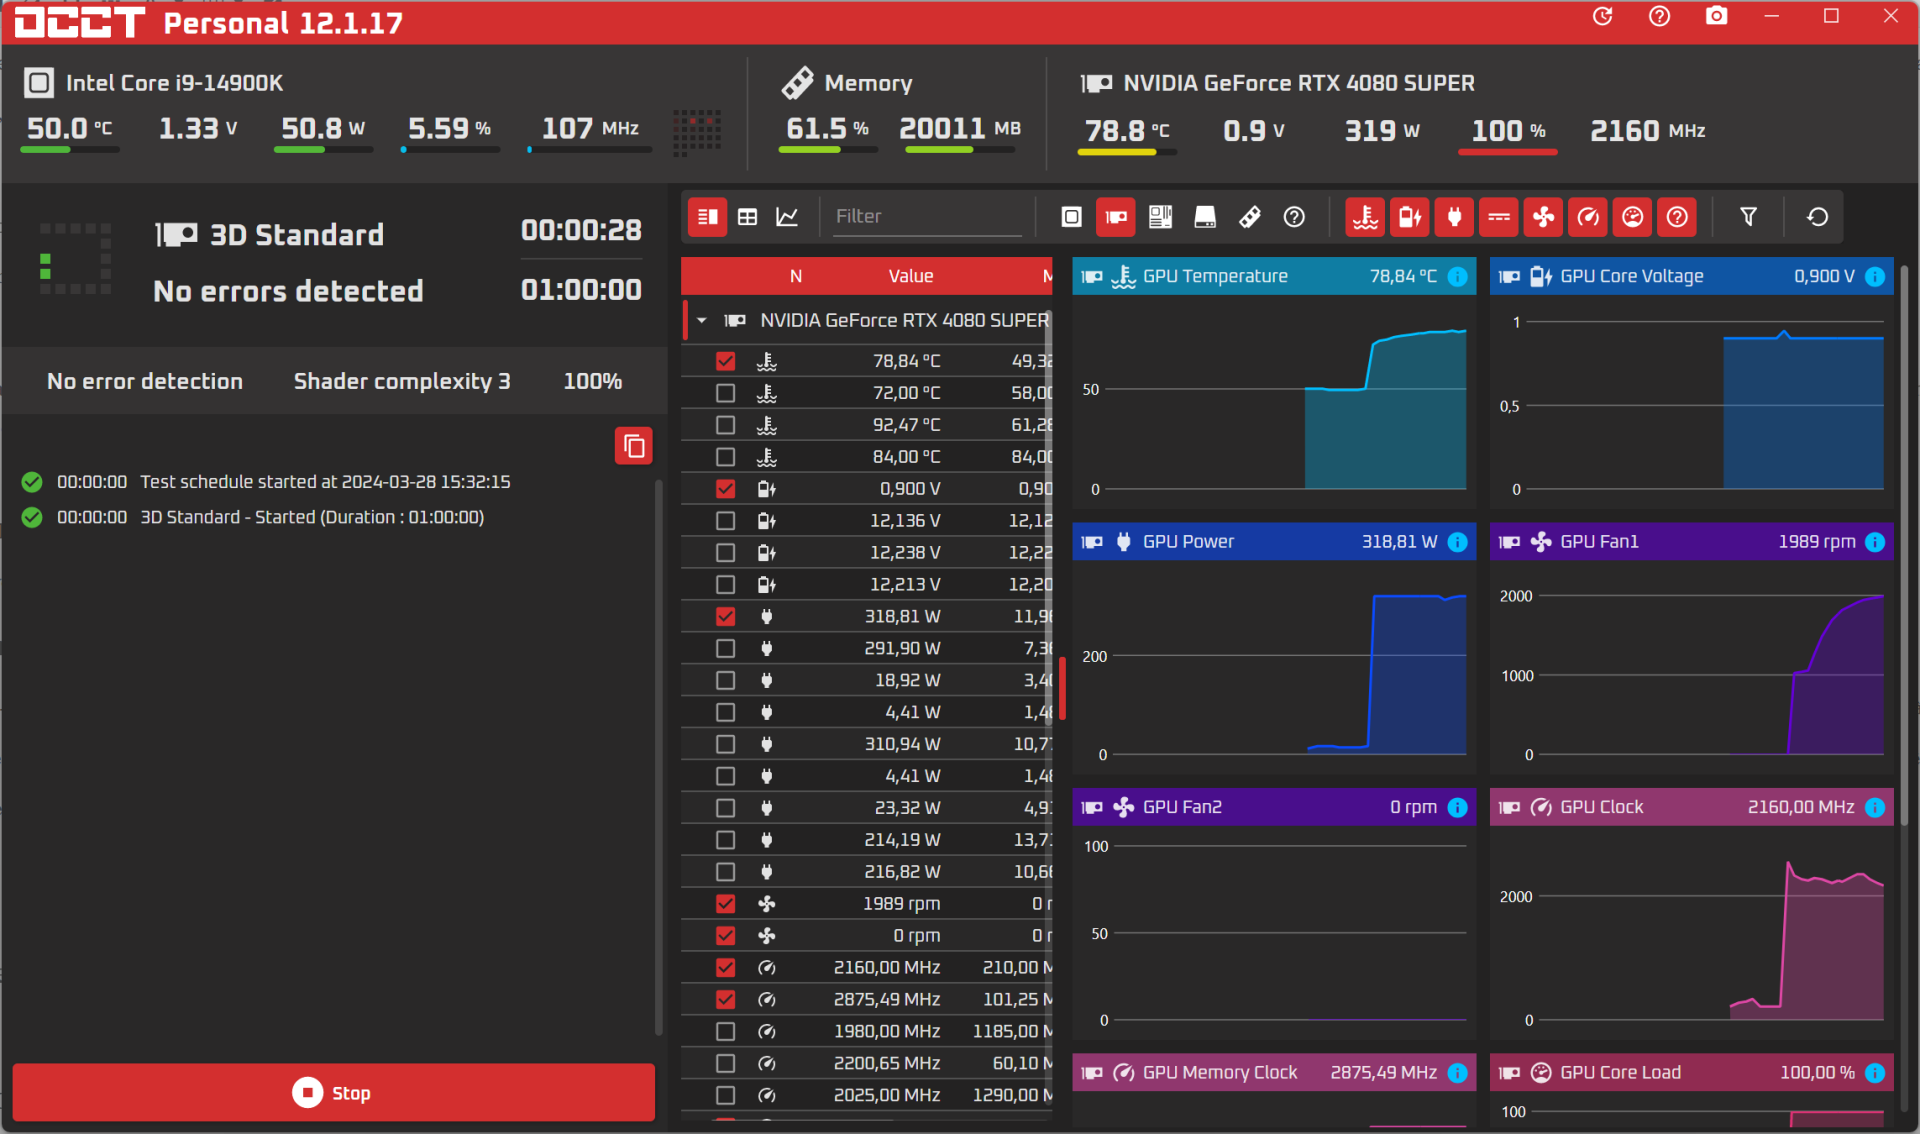1920x1134 pixels.
Task: Toggle the fan sensor type filter
Action: tap(1544, 217)
